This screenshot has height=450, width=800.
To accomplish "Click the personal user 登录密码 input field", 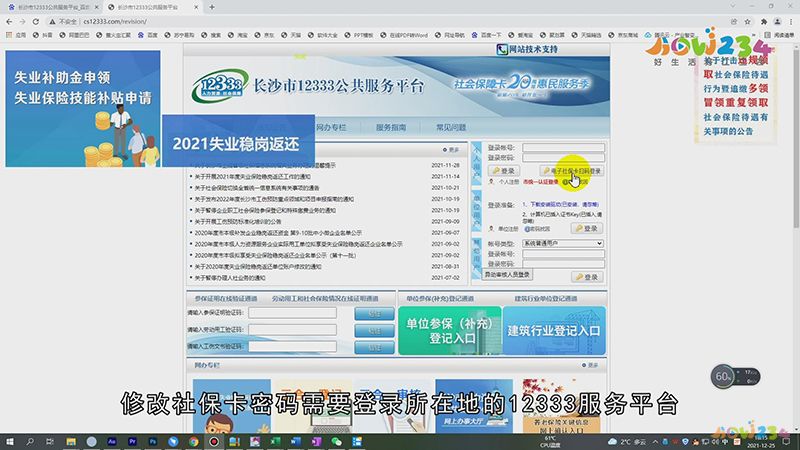I will (x=563, y=158).
